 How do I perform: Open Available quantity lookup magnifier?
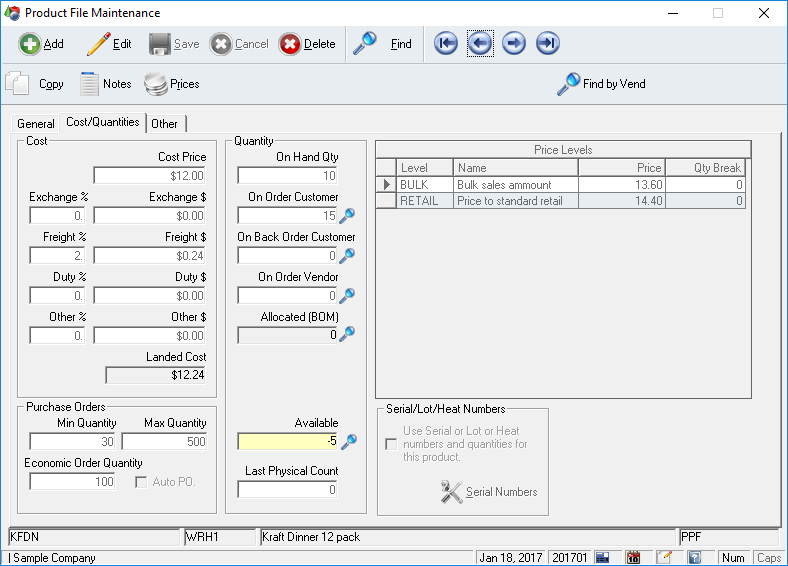click(348, 441)
